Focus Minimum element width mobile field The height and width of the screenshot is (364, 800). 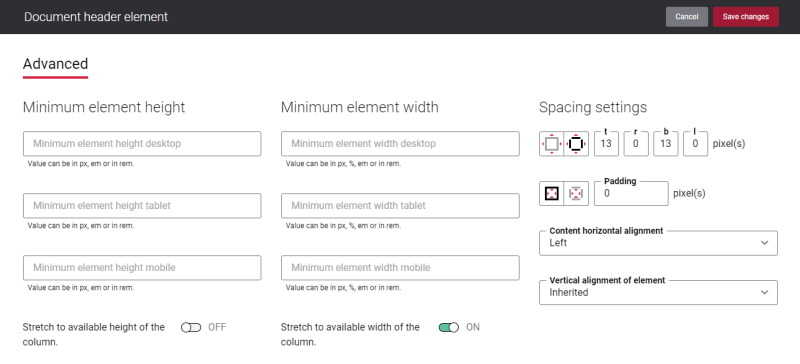(x=400, y=268)
